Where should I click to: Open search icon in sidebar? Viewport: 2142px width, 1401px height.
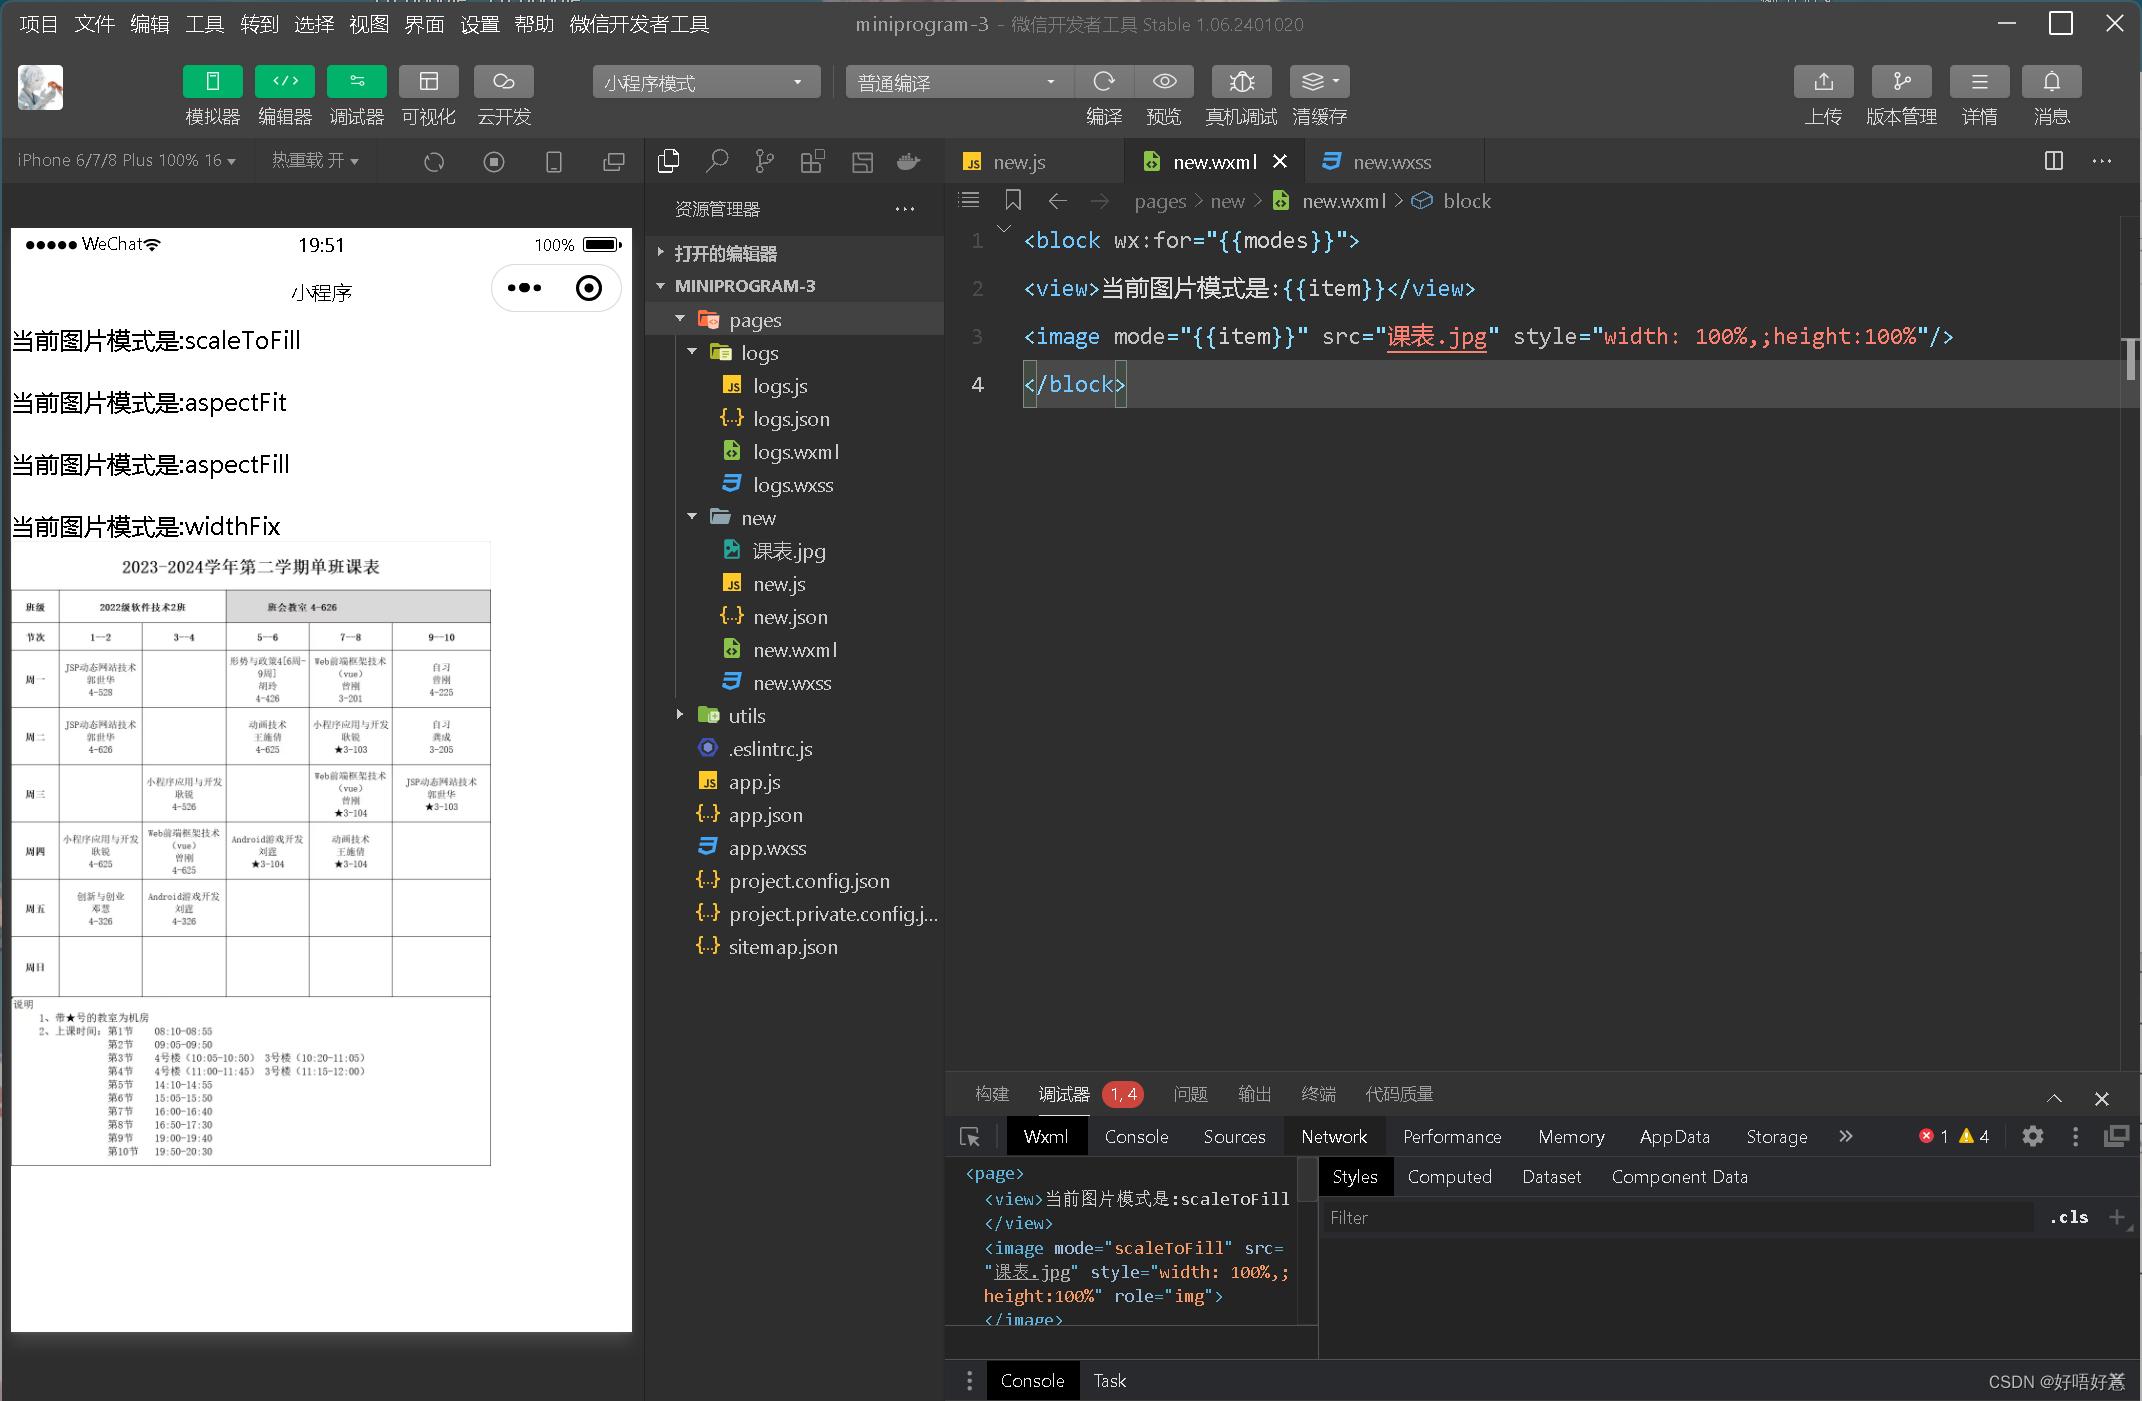[x=717, y=161]
